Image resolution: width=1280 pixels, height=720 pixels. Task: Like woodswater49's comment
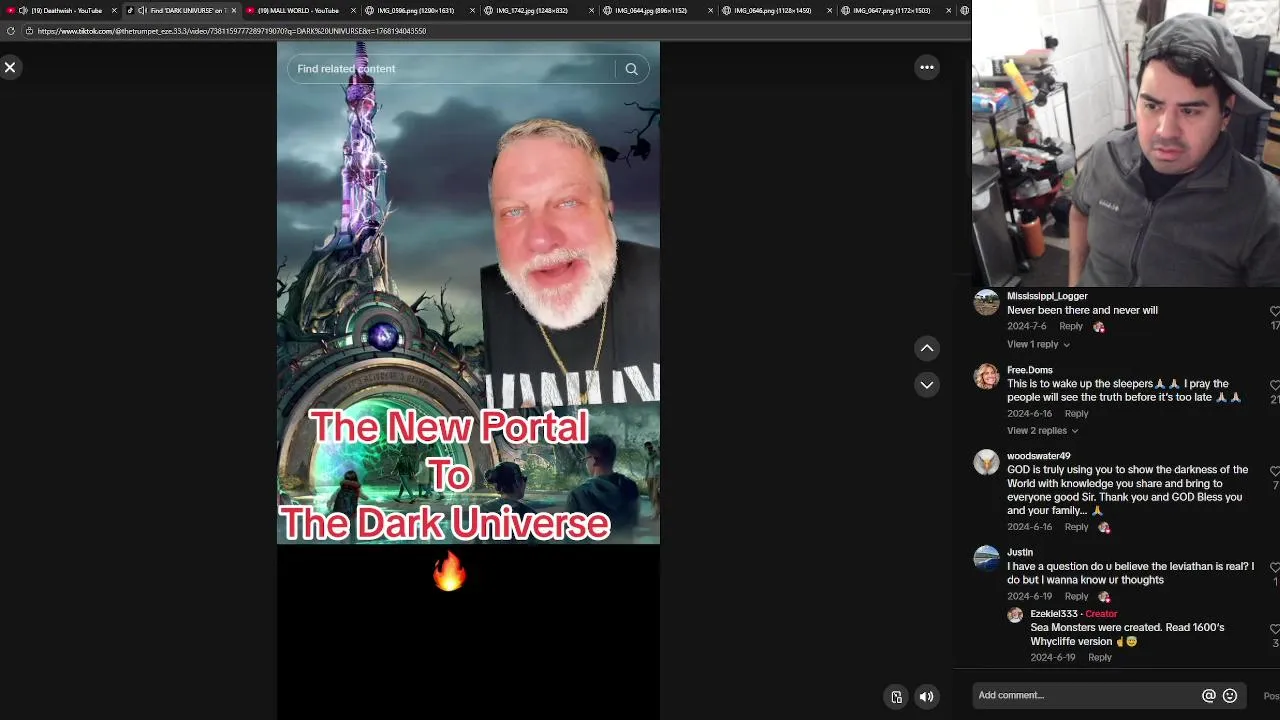(1275, 471)
